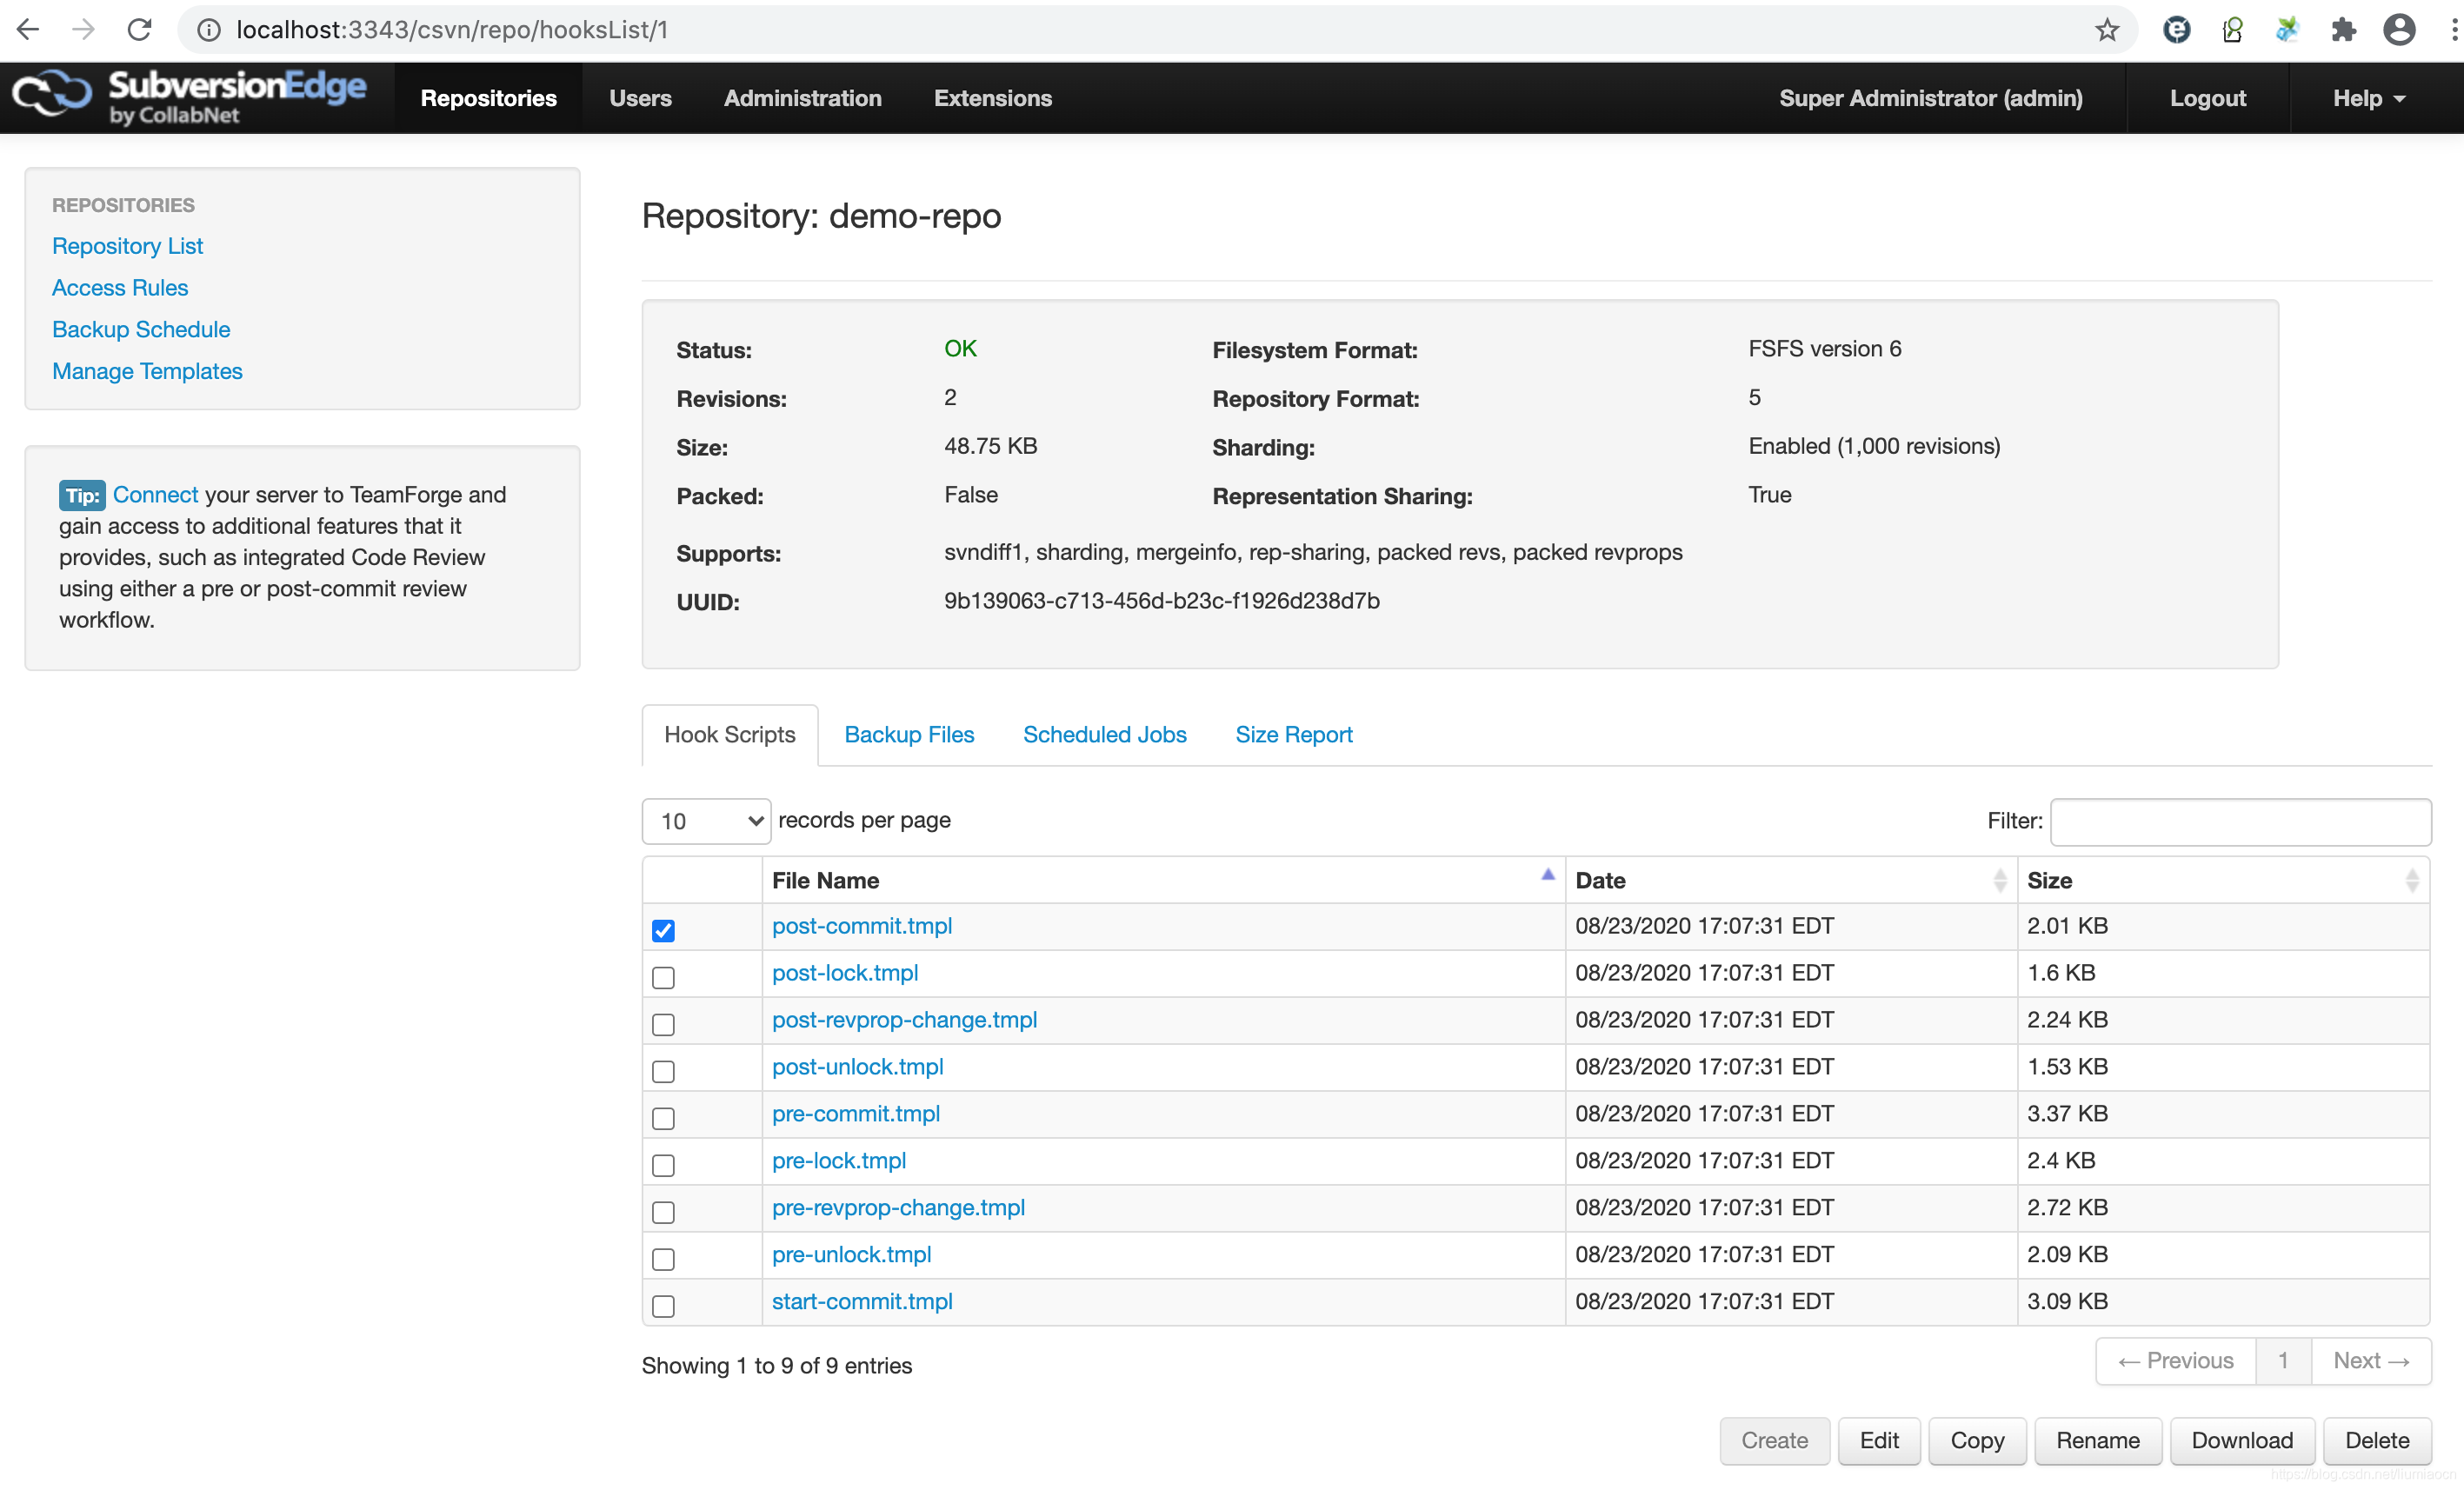This screenshot has width=2464, height=1490.
Task: Check the pre-unlock.tmpl checkbox
Action: tap(663, 1259)
